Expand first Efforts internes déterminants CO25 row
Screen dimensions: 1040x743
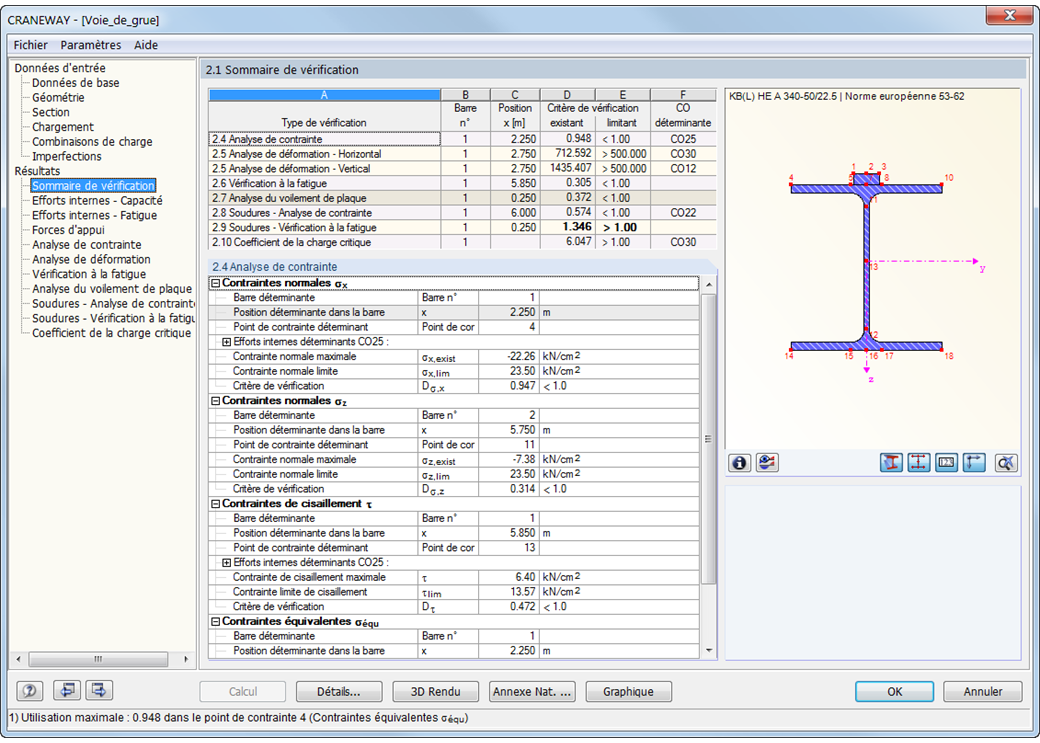pyautogui.click(x=226, y=342)
